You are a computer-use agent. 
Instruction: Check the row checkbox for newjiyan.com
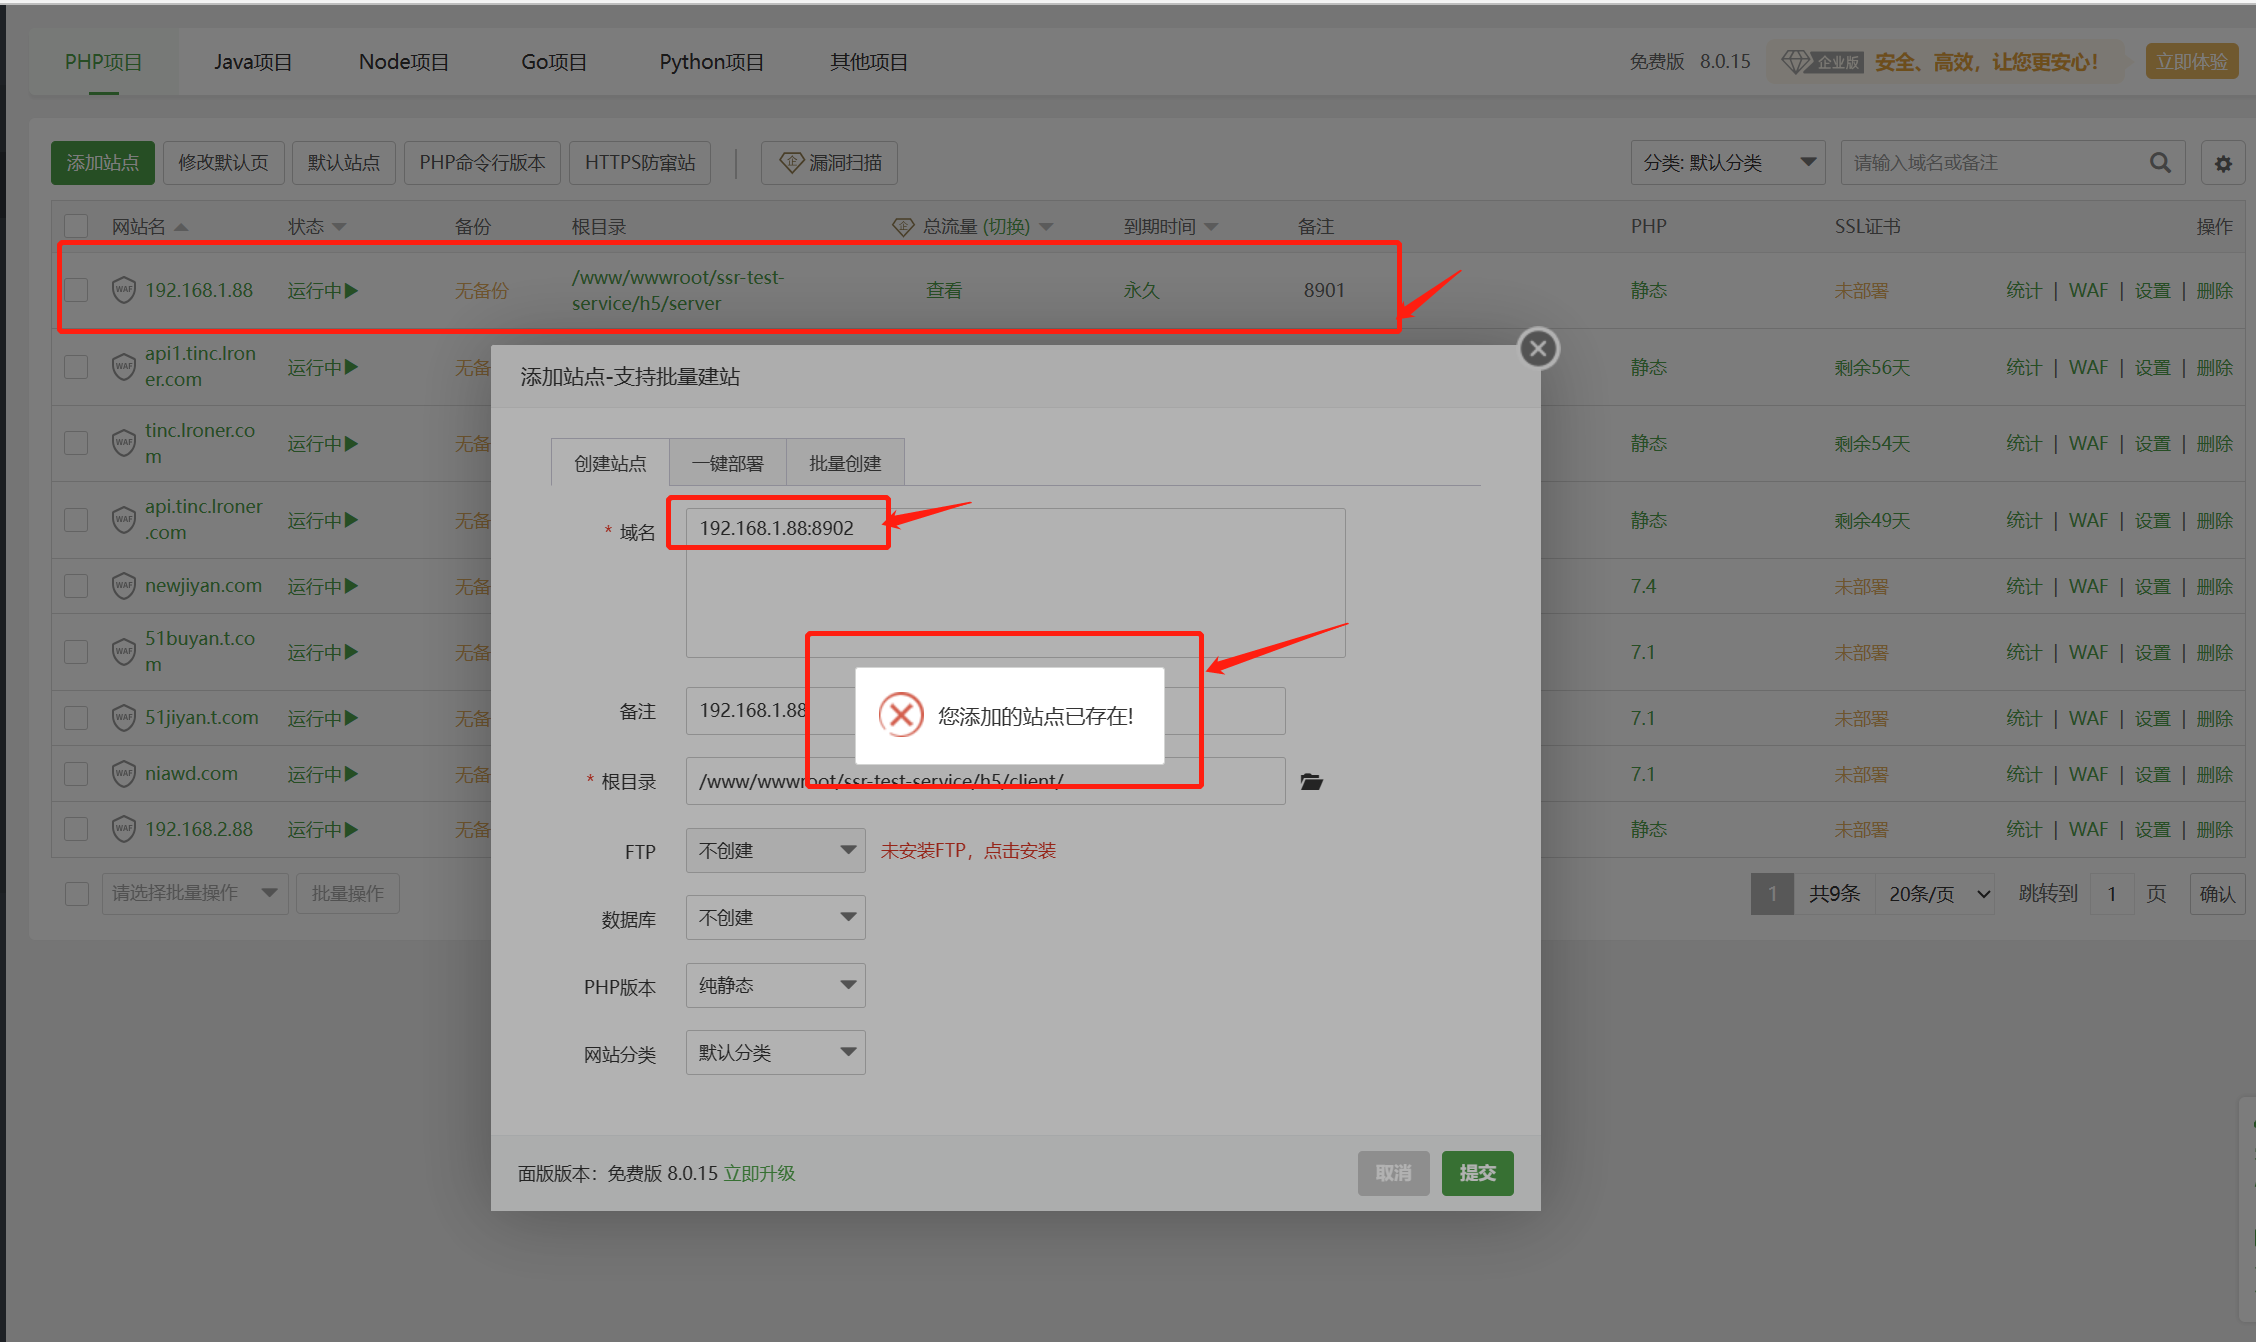click(76, 586)
